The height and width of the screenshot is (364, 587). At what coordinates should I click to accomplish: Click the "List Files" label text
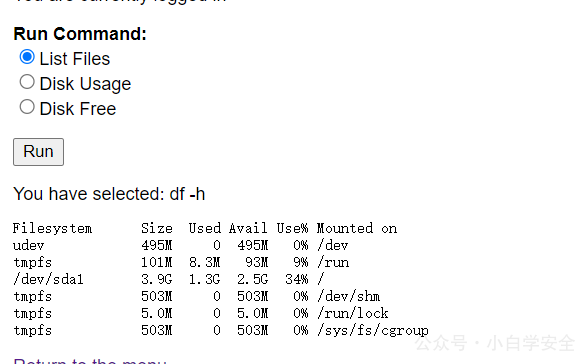(x=75, y=59)
